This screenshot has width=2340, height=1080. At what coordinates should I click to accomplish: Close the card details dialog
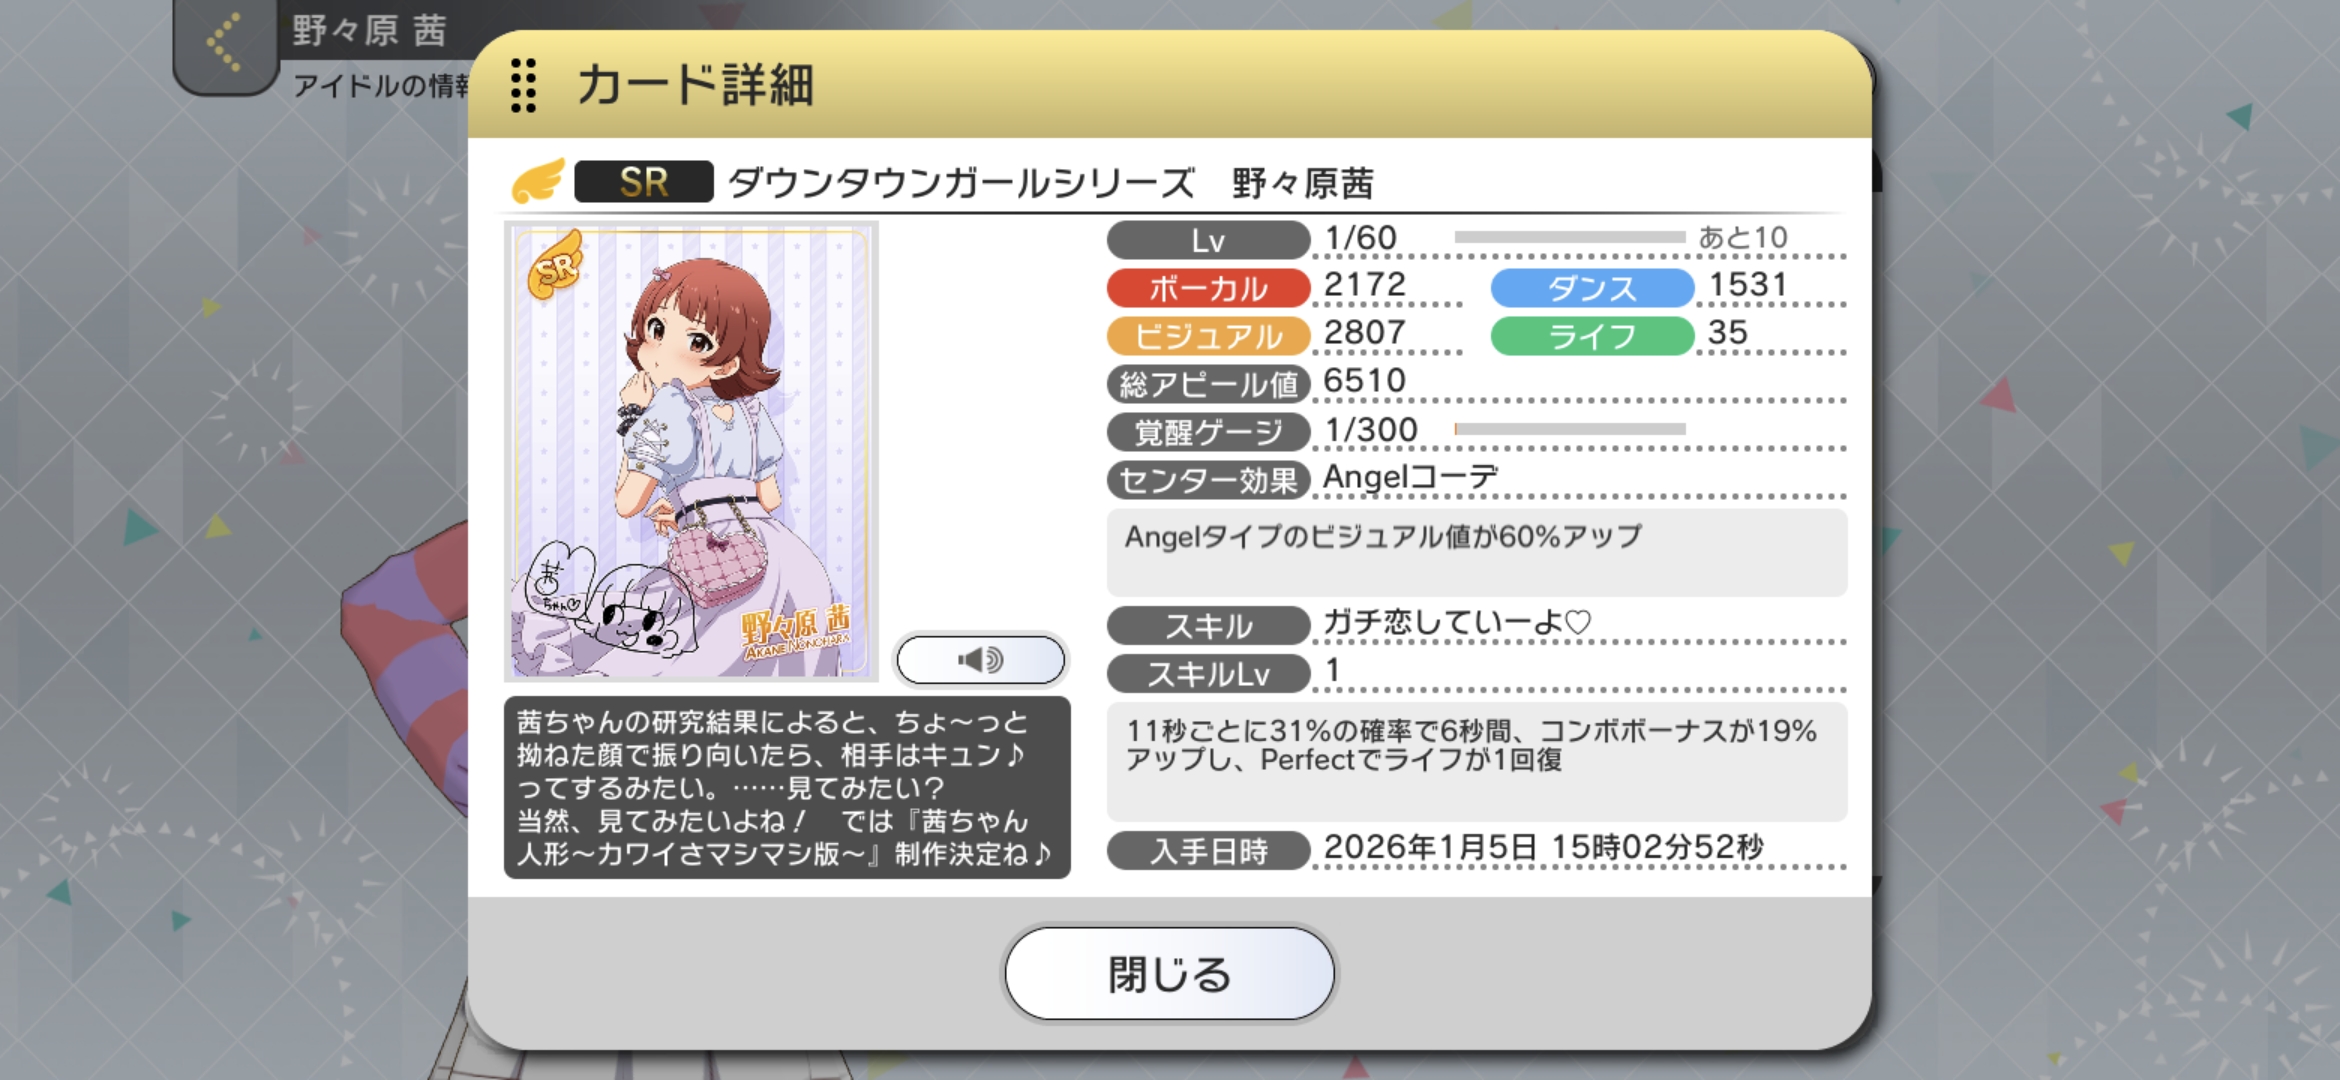click(1169, 973)
